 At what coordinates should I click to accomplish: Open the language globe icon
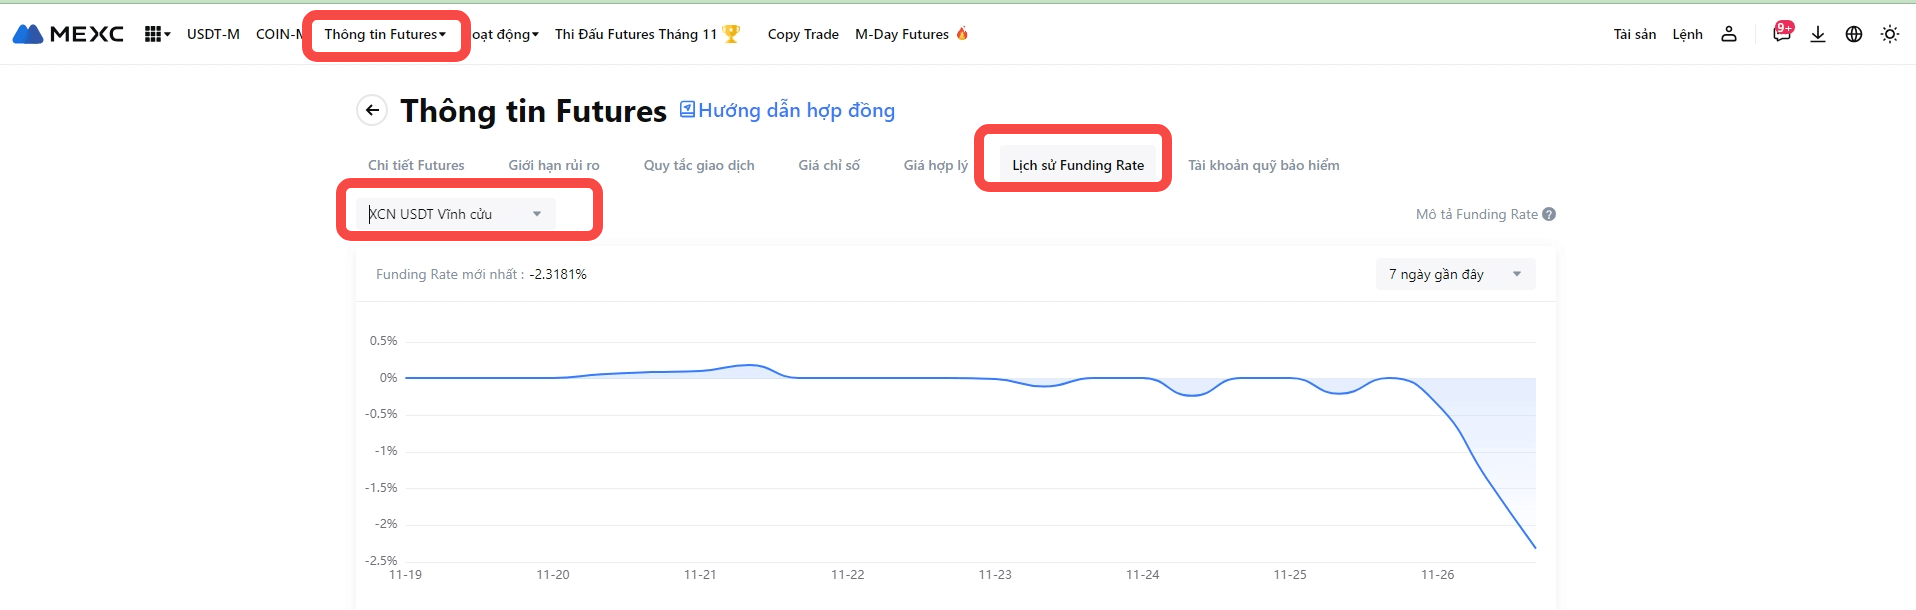[x=1854, y=34]
